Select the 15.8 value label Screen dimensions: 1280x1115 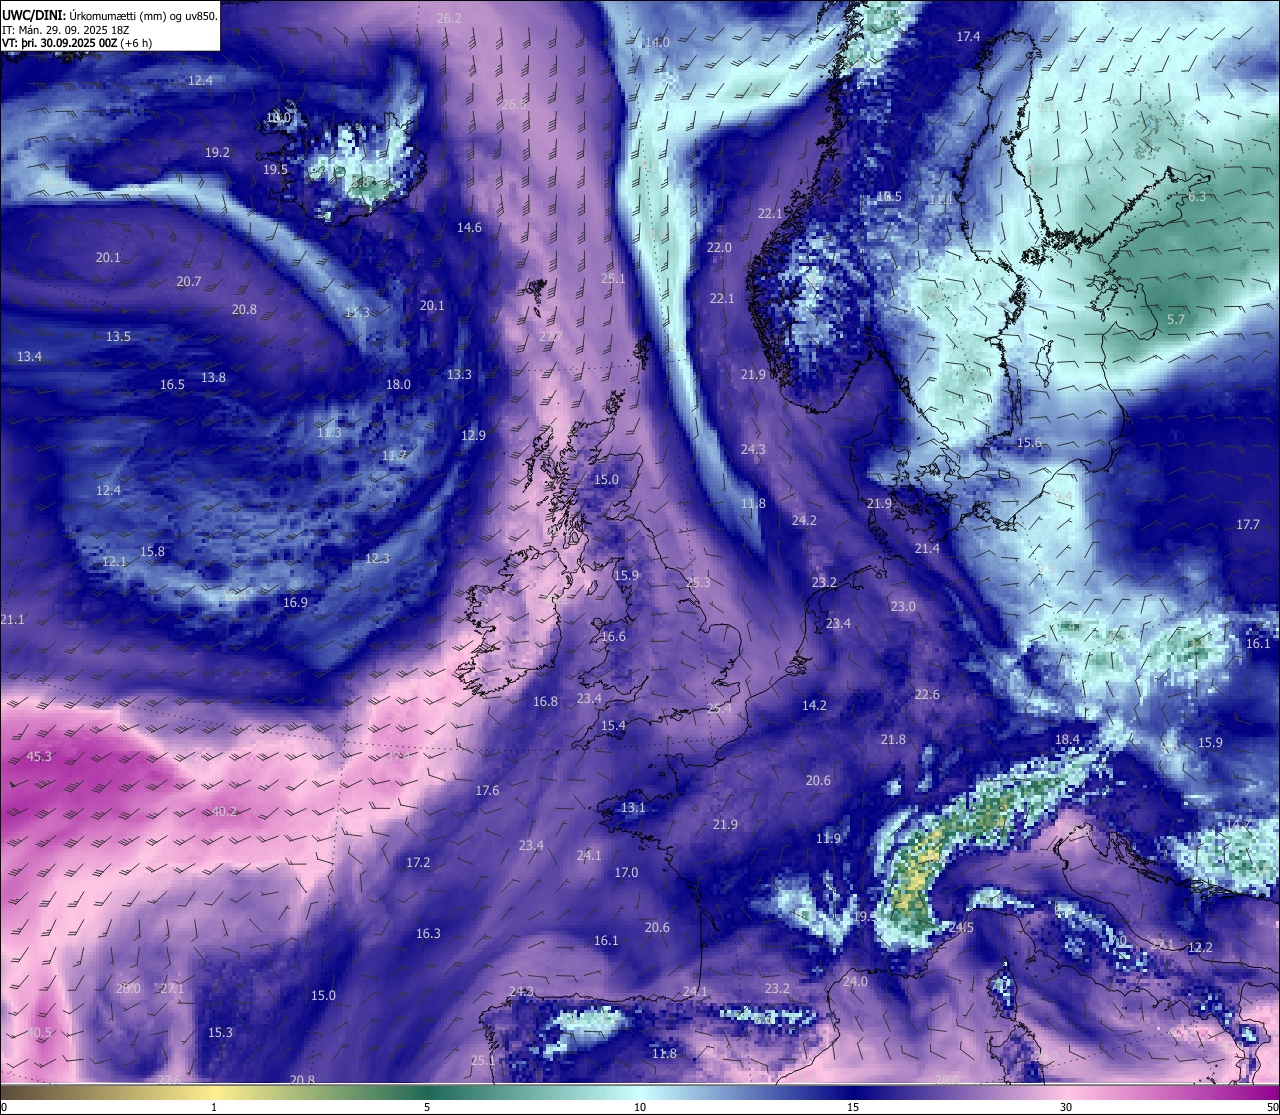click(x=152, y=552)
